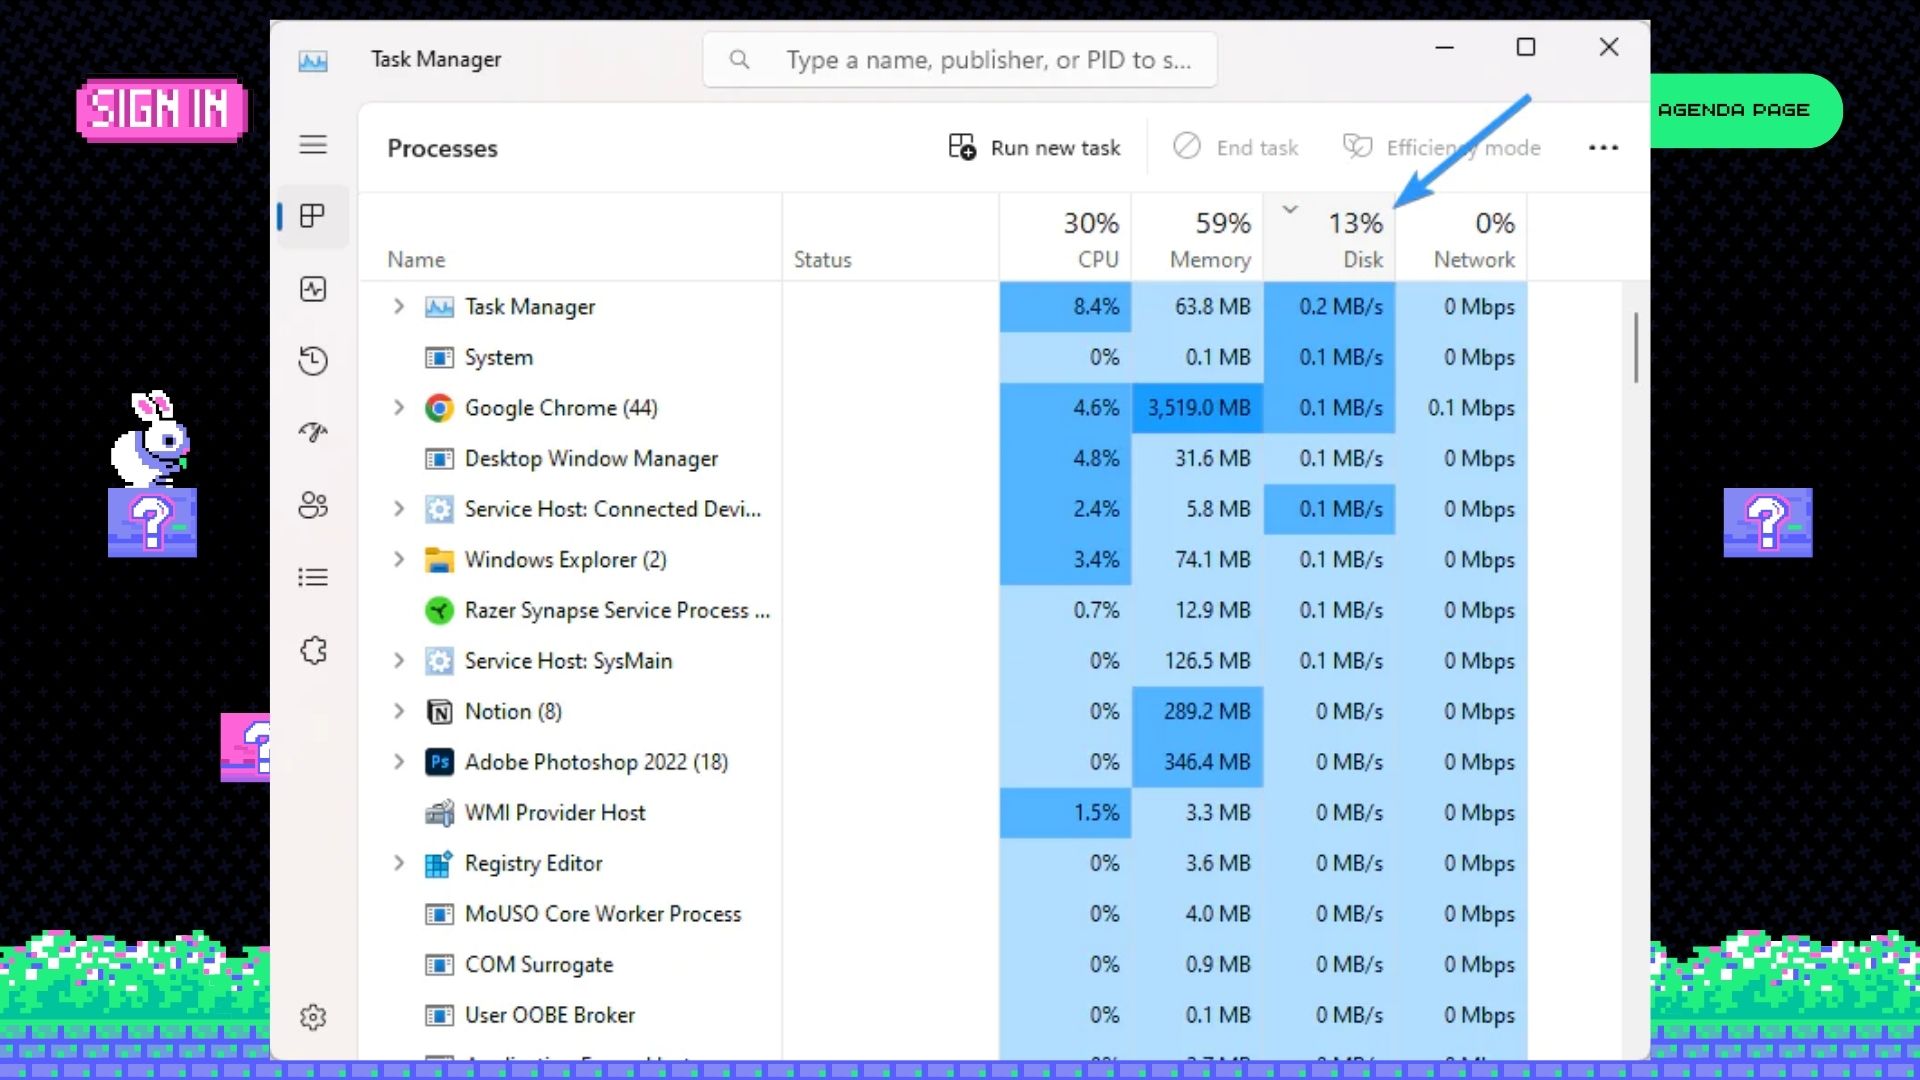This screenshot has width=1920, height=1080.
Task: Click the process list vertical scrollbar
Action: [1636, 347]
